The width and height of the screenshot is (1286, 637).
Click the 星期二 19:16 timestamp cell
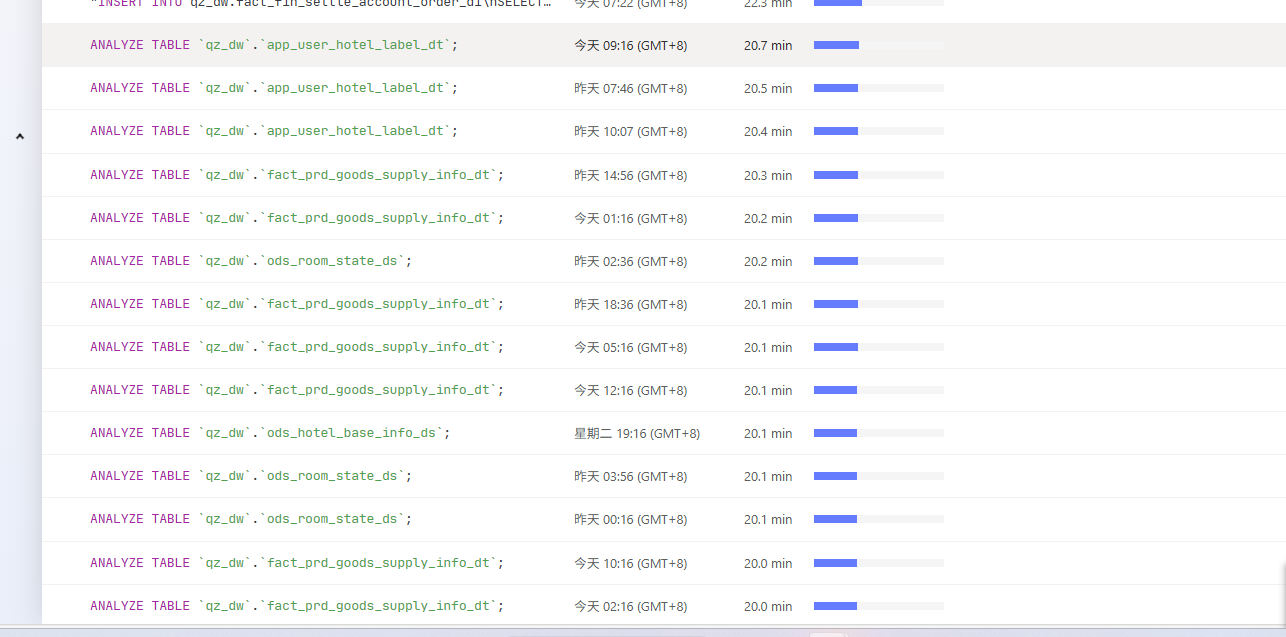pyautogui.click(x=636, y=433)
